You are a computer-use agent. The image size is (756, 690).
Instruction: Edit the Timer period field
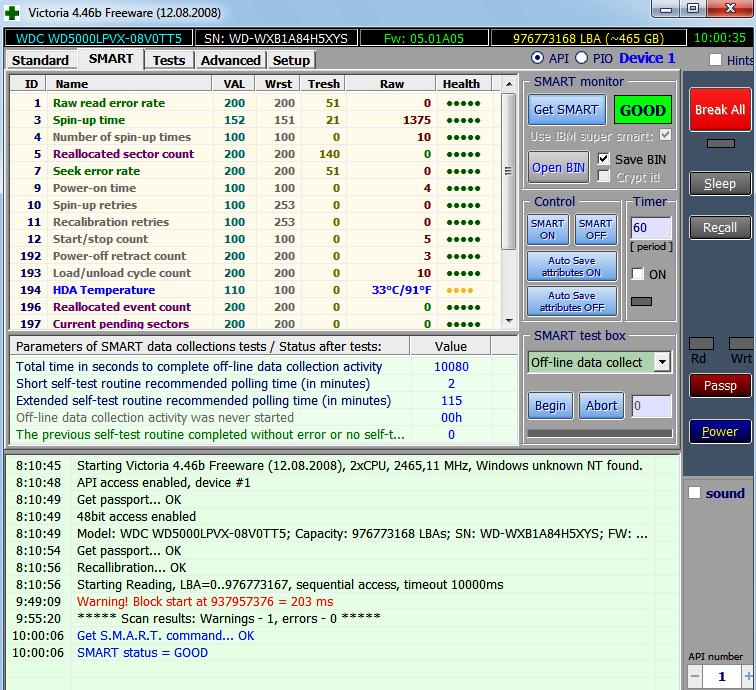tap(651, 228)
